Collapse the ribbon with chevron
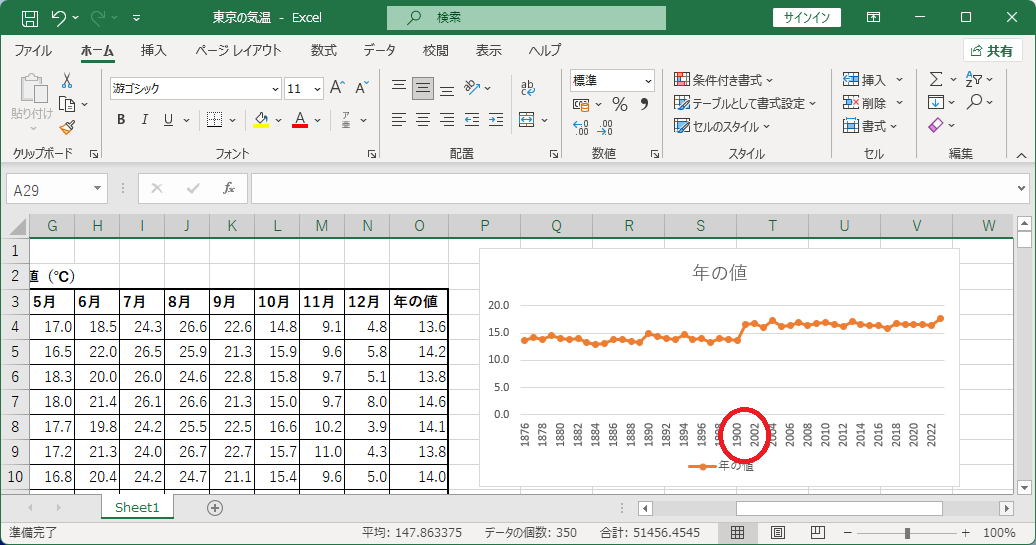This screenshot has height=545, width=1036. click(x=1021, y=155)
